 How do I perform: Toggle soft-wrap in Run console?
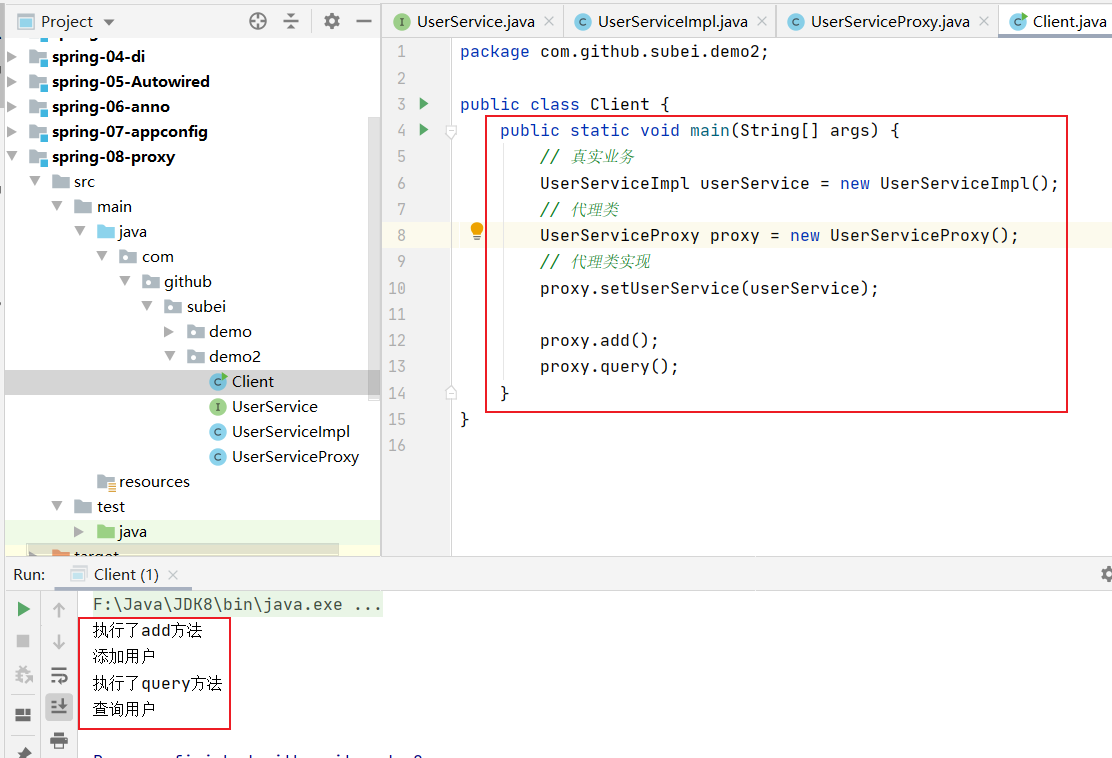[59, 674]
